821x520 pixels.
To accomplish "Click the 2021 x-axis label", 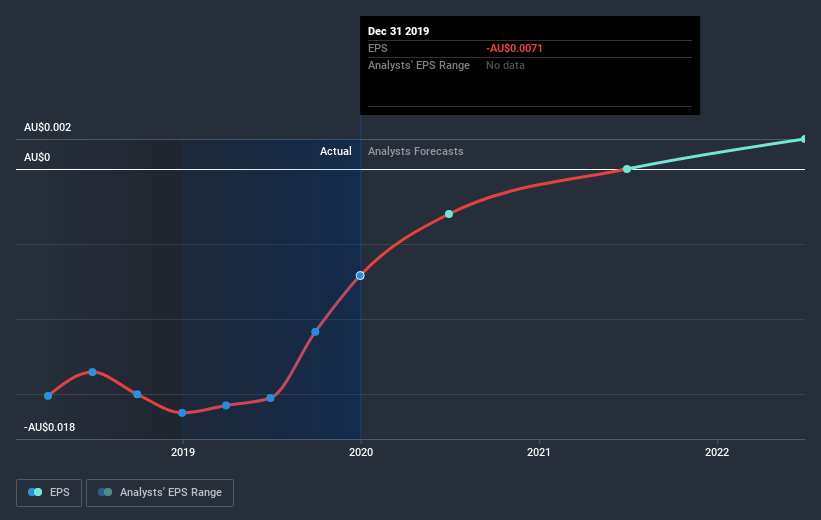I will (x=539, y=452).
